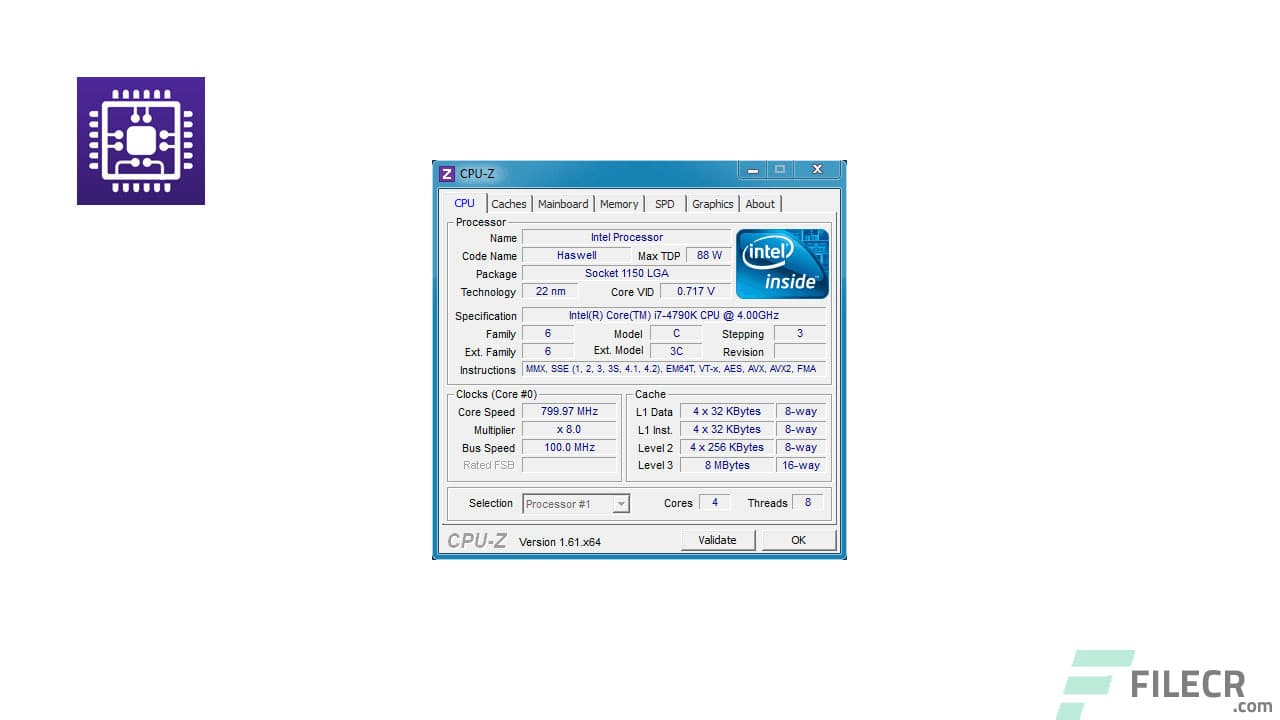Screen dimensions: 1280x720
Task: Expand the Processor #1 combo box arrow
Action: click(622, 503)
